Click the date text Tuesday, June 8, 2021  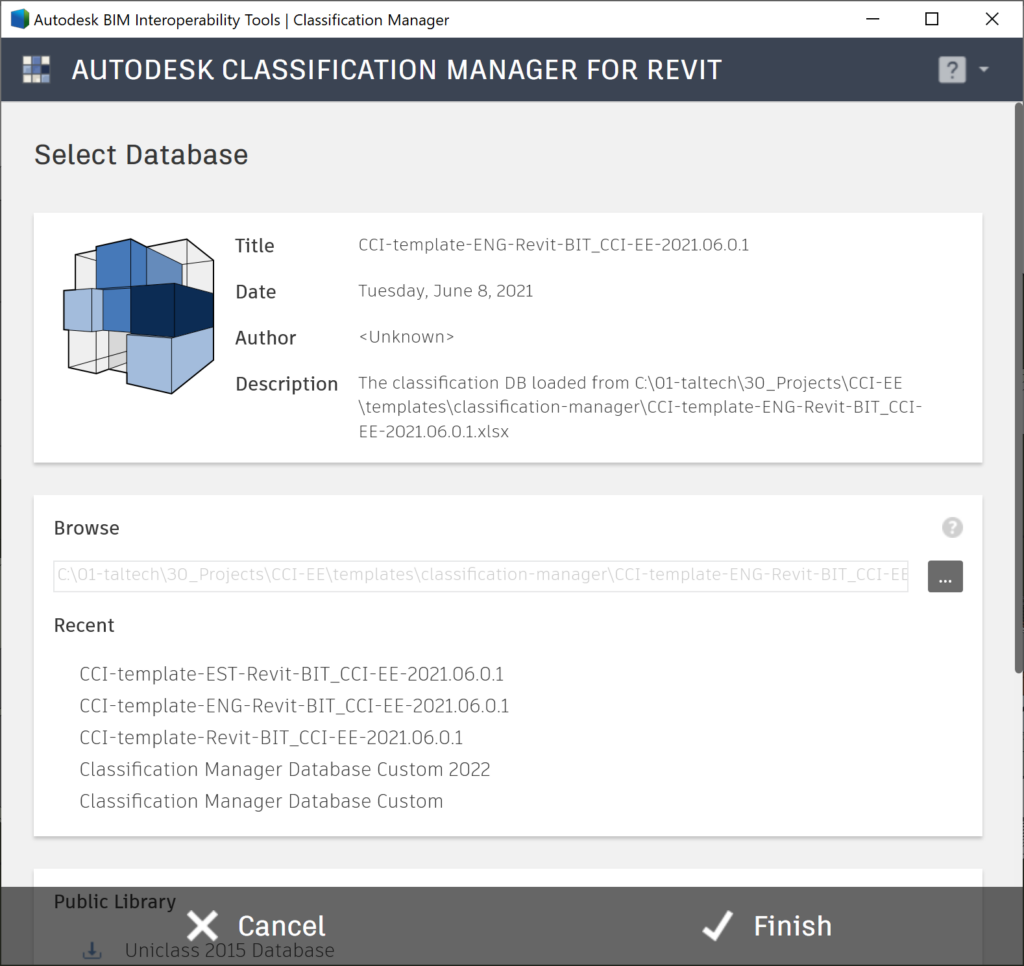click(x=445, y=291)
